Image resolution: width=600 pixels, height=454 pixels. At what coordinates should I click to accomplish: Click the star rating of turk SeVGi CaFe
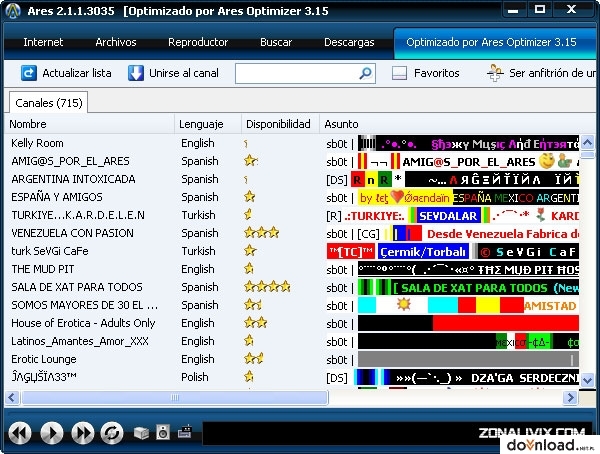(250, 251)
